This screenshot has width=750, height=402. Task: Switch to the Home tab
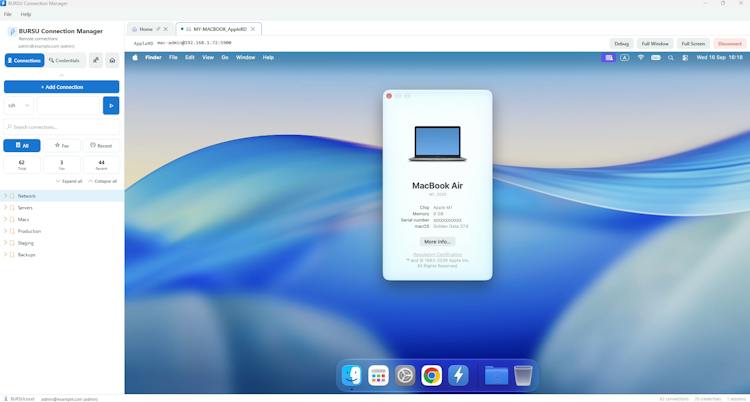[146, 29]
